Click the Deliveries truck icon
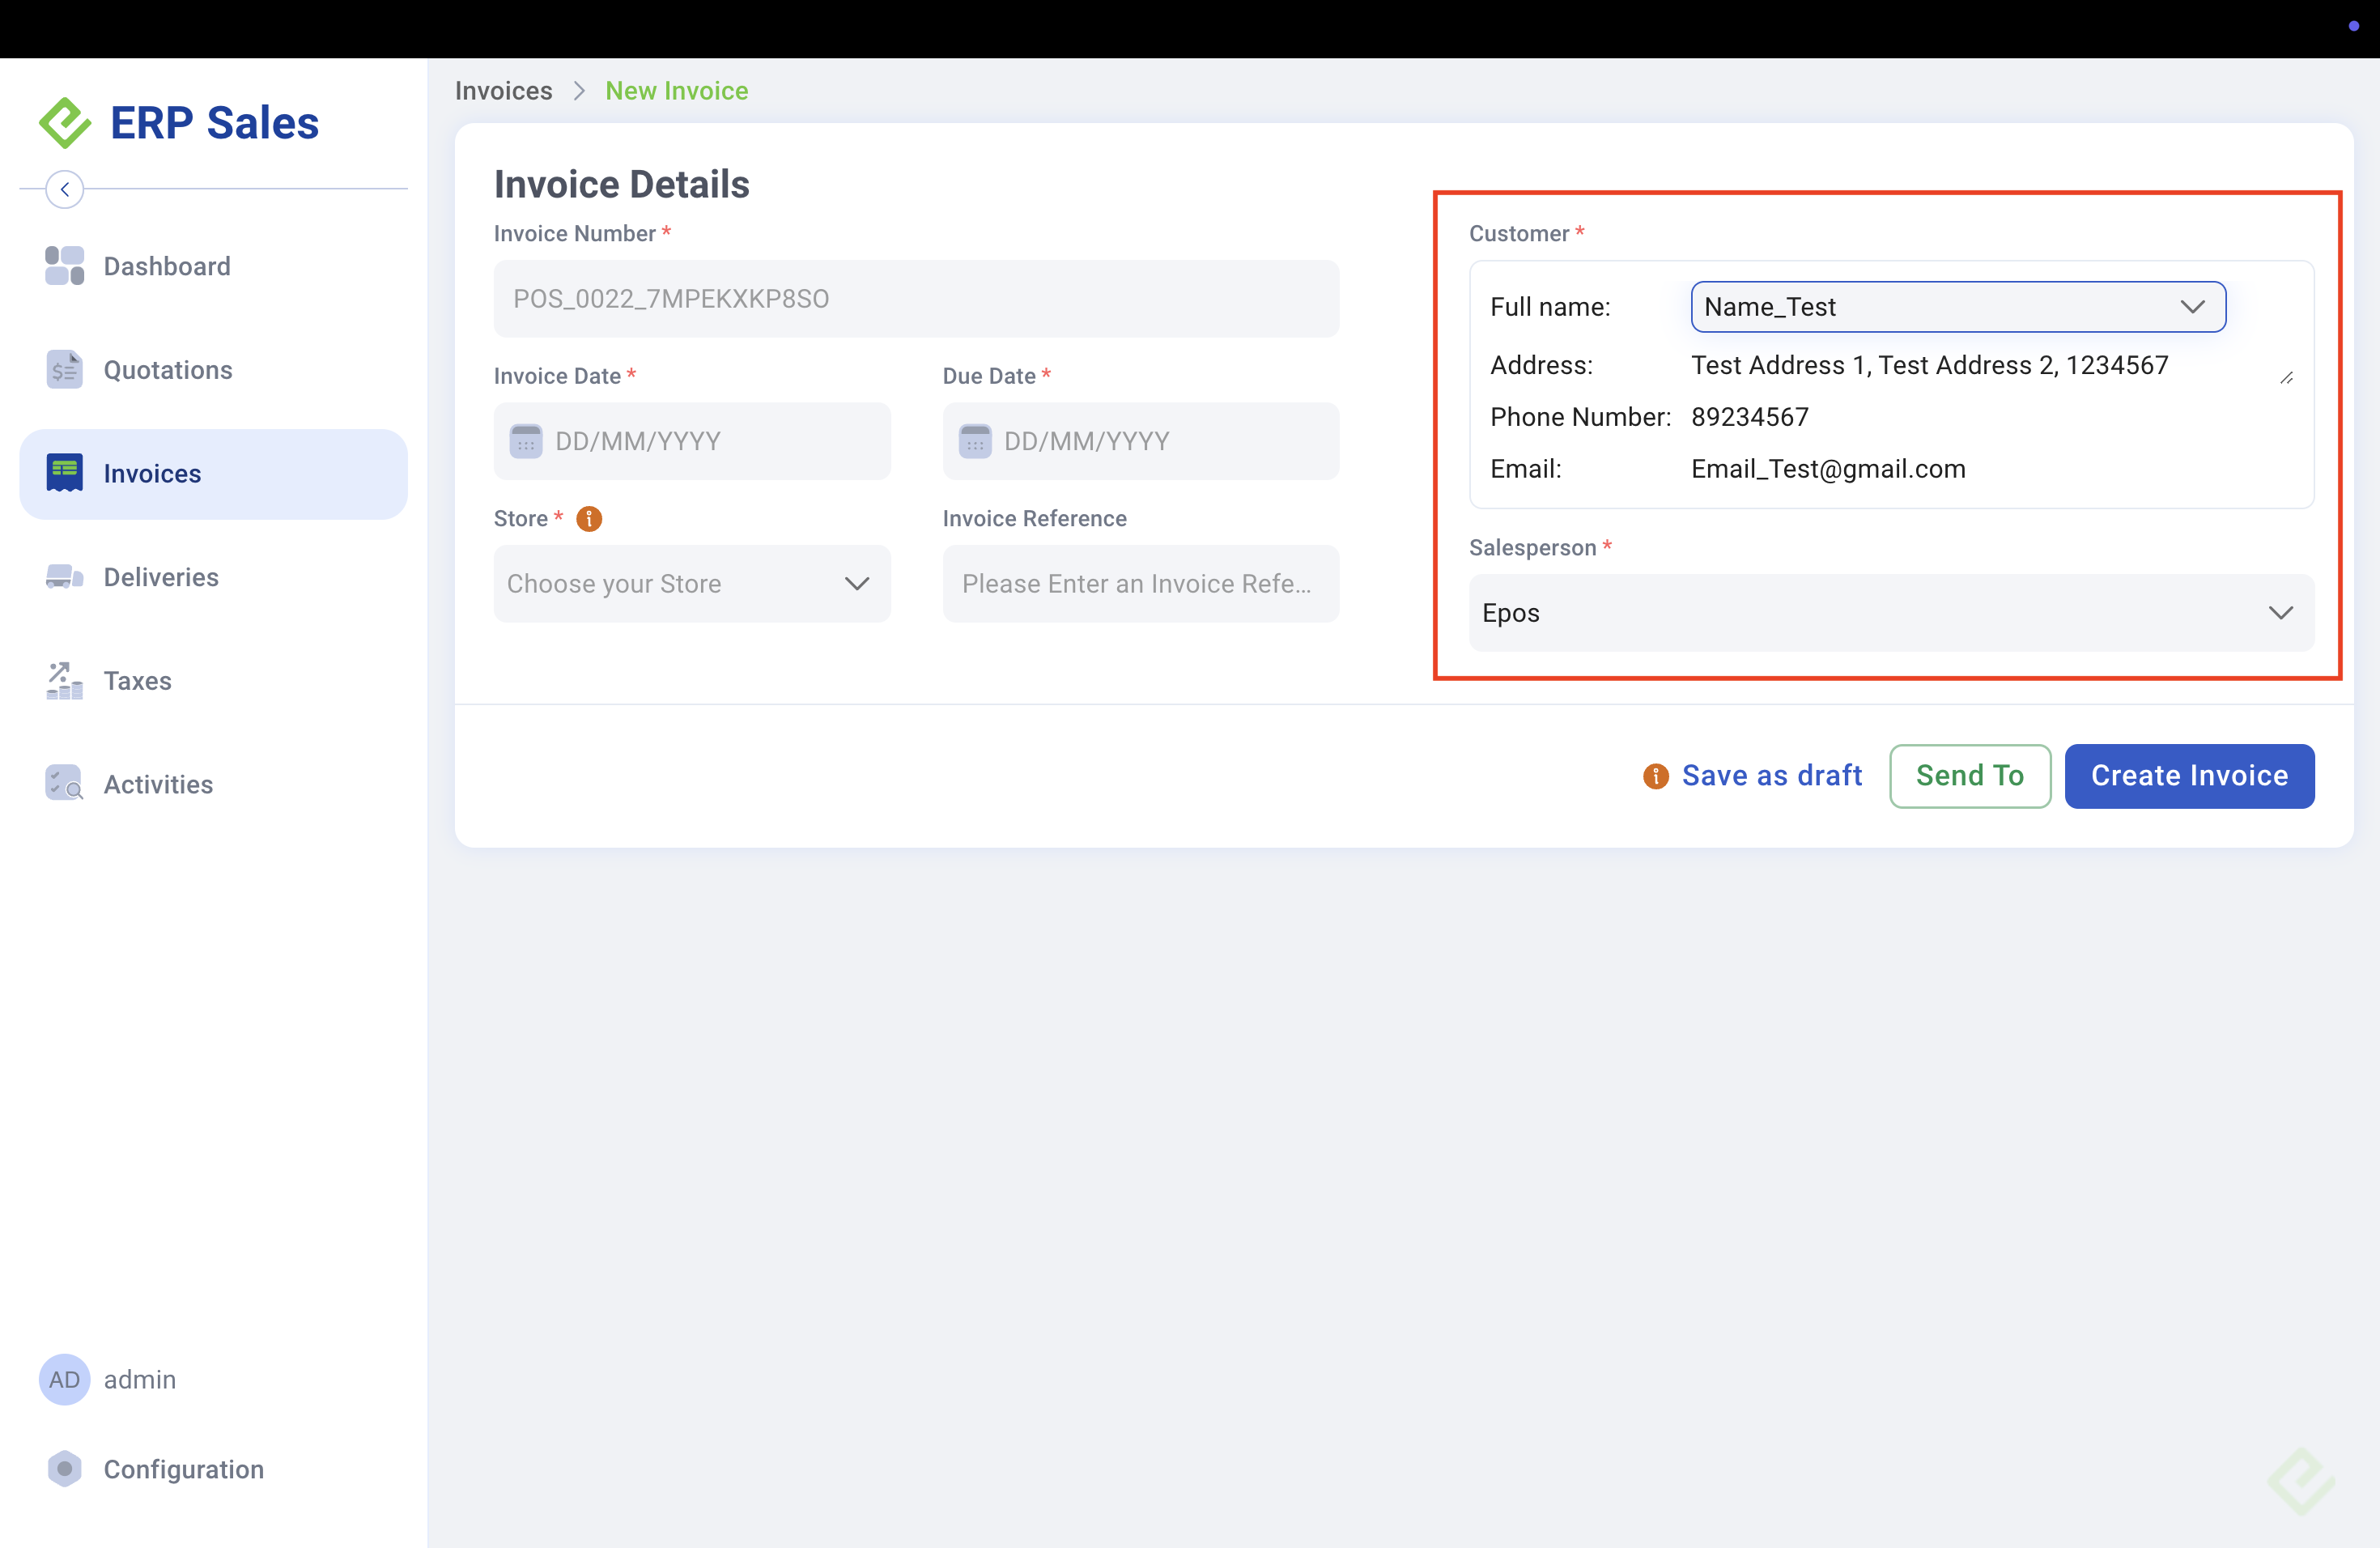Screen dimensions: 2380x1548 (65, 577)
